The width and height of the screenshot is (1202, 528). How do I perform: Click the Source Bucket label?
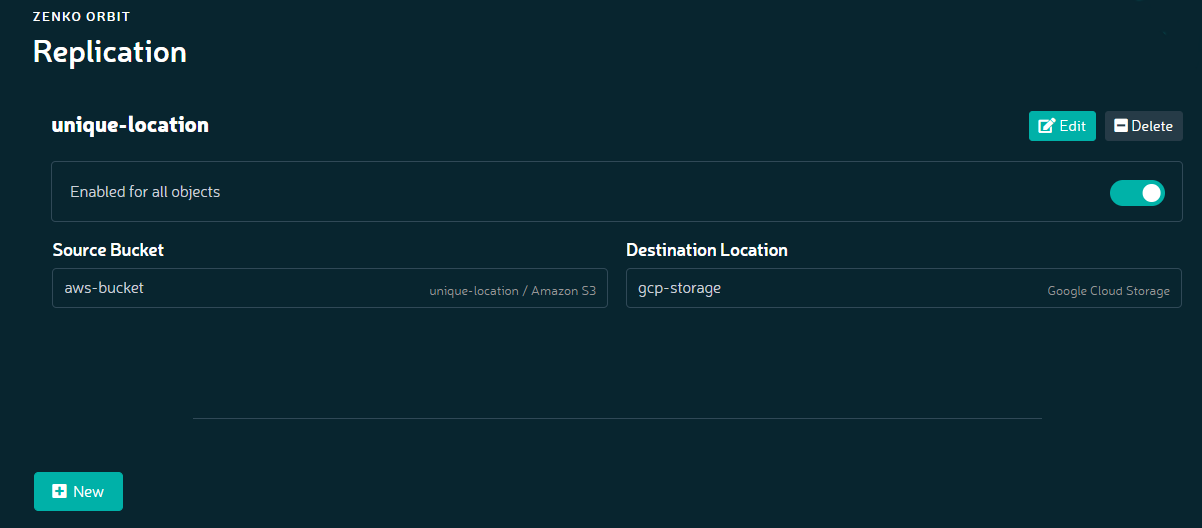[108, 250]
